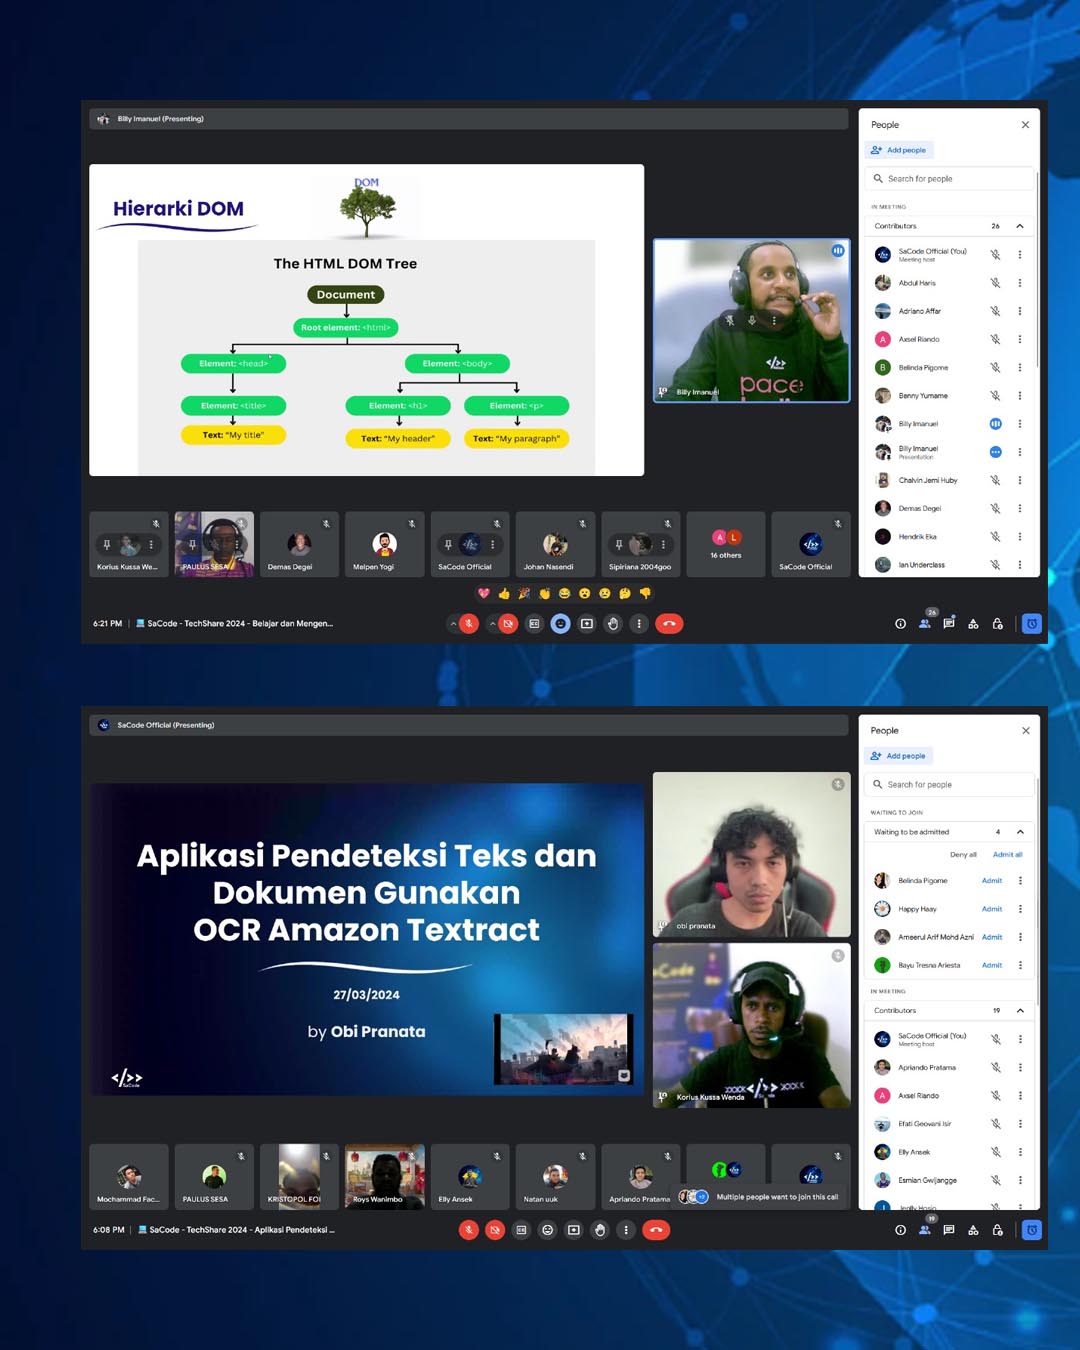
Task: Mute microphone in the 6:21 PM meeting
Action: [x=469, y=624]
